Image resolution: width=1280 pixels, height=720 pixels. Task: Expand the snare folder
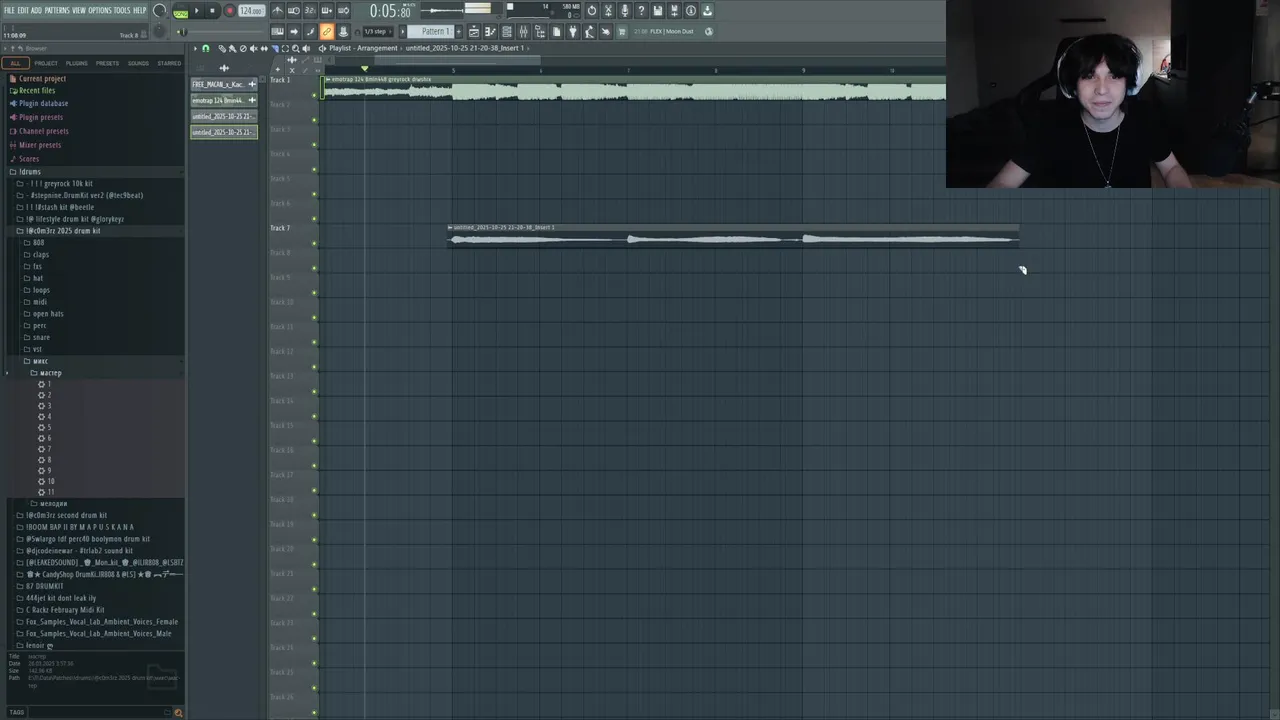tap(41, 337)
